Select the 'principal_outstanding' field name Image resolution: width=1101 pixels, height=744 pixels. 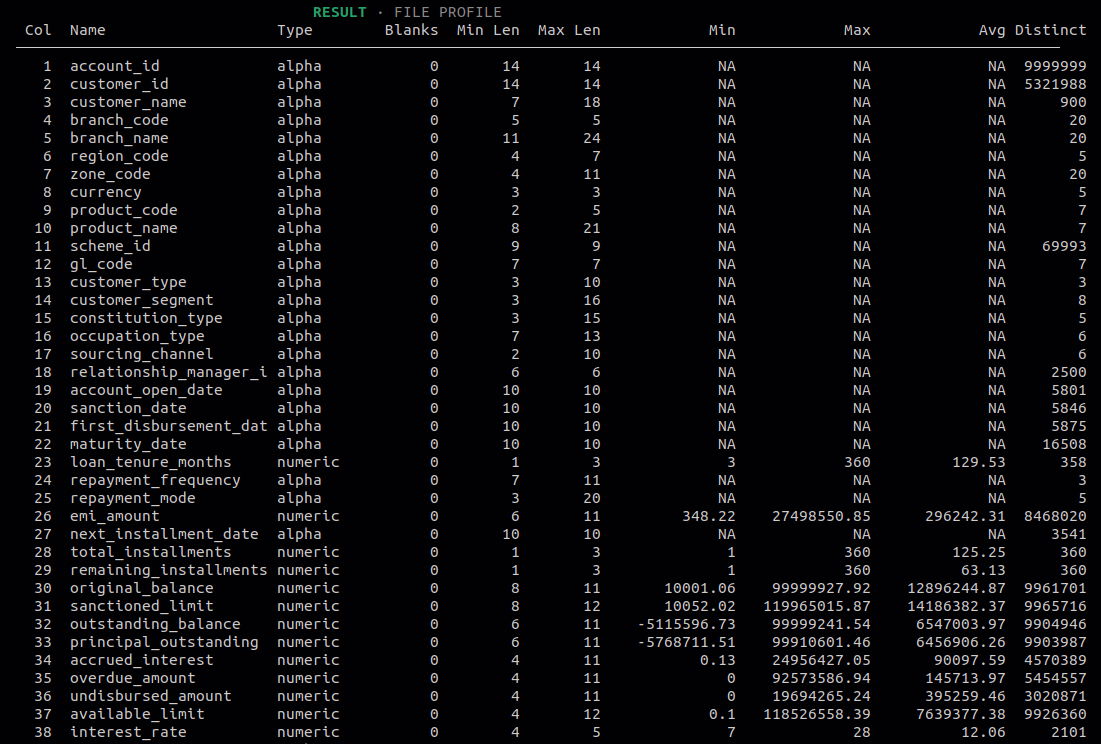tap(164, 642)
